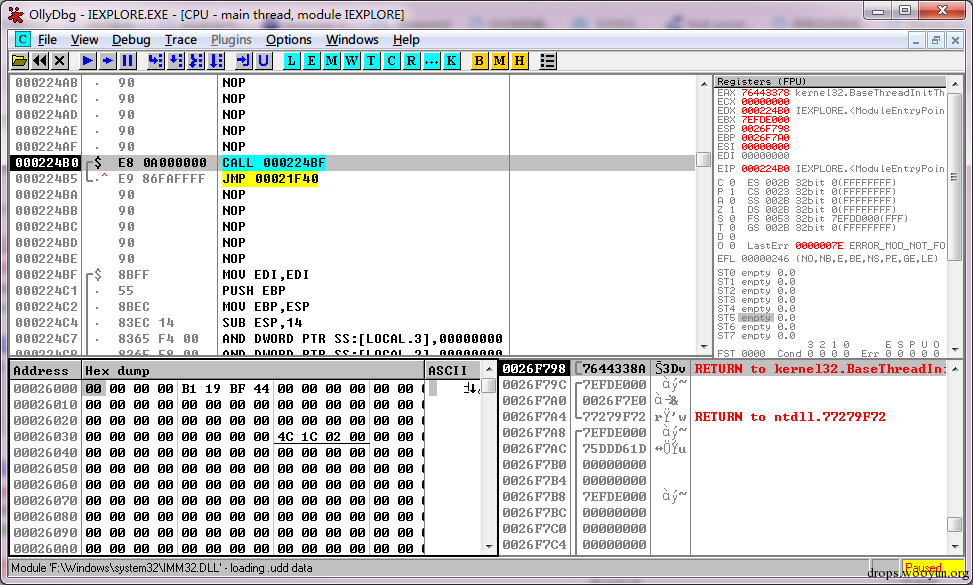Select the MOV EBP,ESP instruction
The image size is (973, 585).
(266, 307)
